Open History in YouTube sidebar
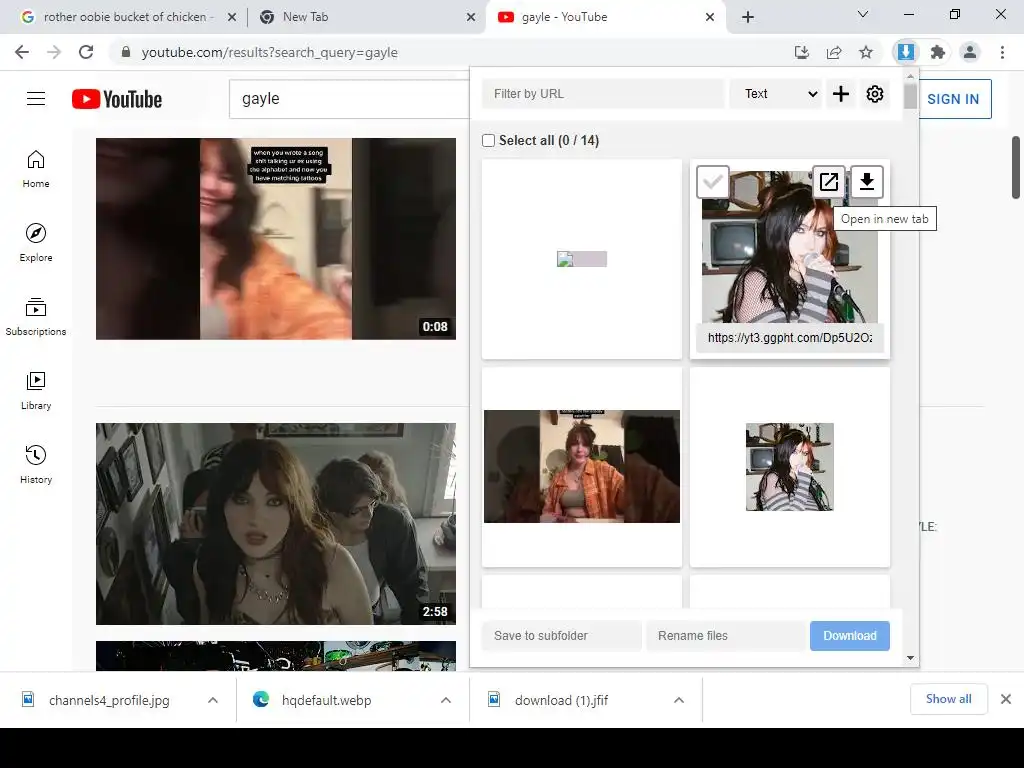The image size is (1024, 768). coord(36,464)
